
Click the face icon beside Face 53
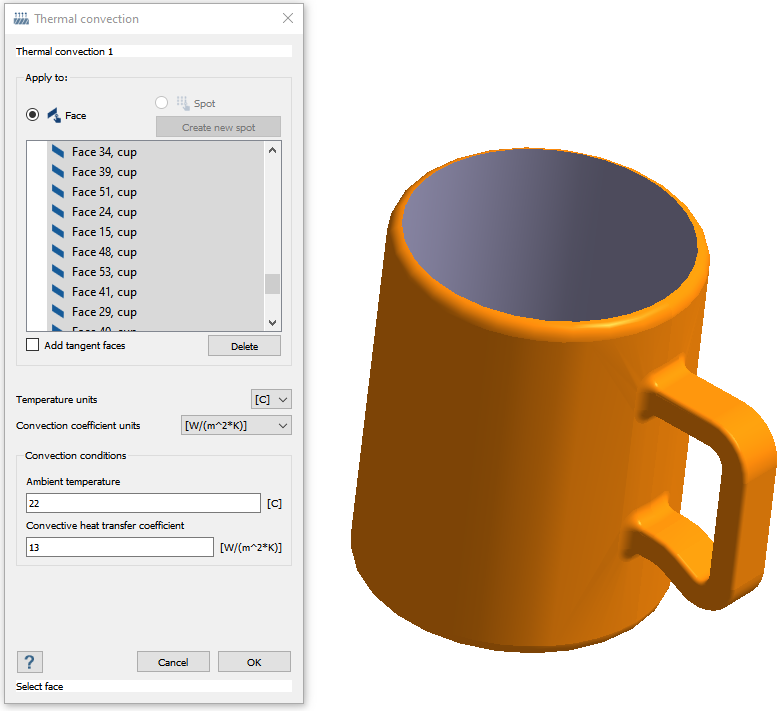point(58,271)
